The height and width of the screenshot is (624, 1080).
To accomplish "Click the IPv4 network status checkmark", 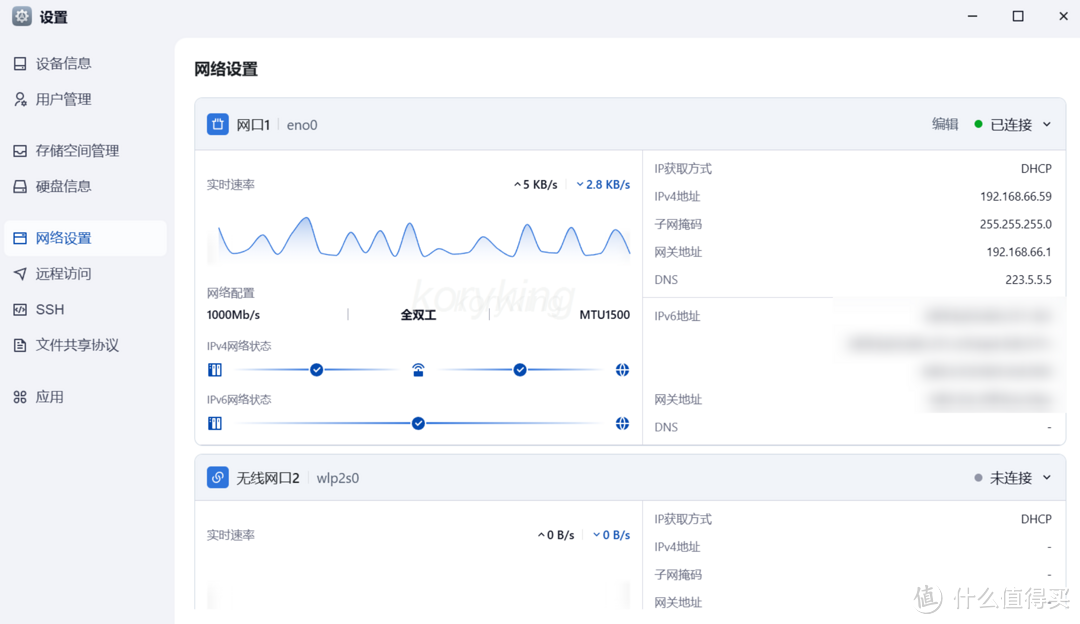I will click(x=317, y=370).
